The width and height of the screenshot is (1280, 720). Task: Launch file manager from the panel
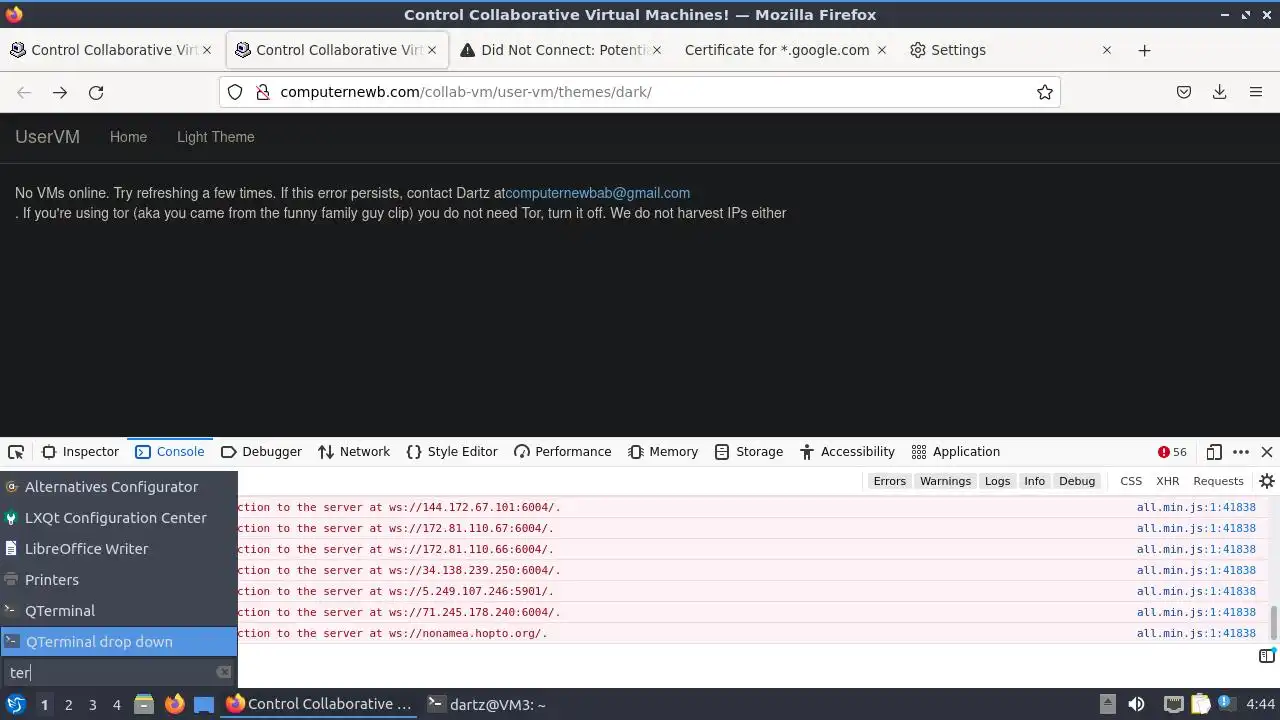[144, 704]
